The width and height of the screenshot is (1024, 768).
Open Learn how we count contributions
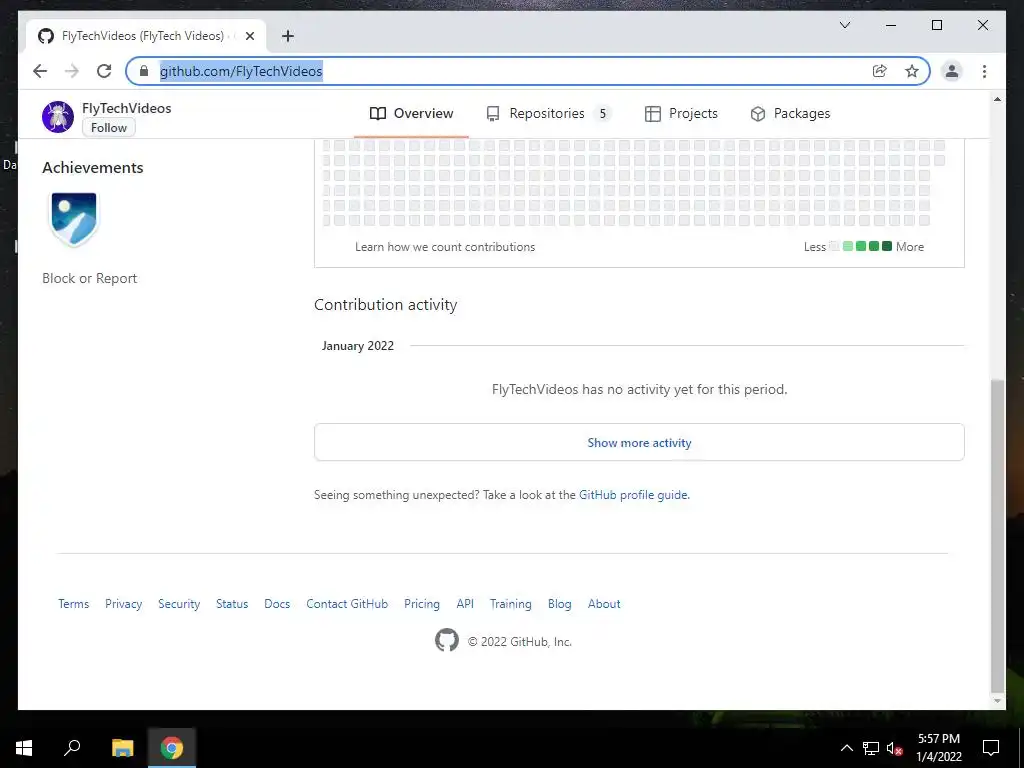(x=445, y=247)
